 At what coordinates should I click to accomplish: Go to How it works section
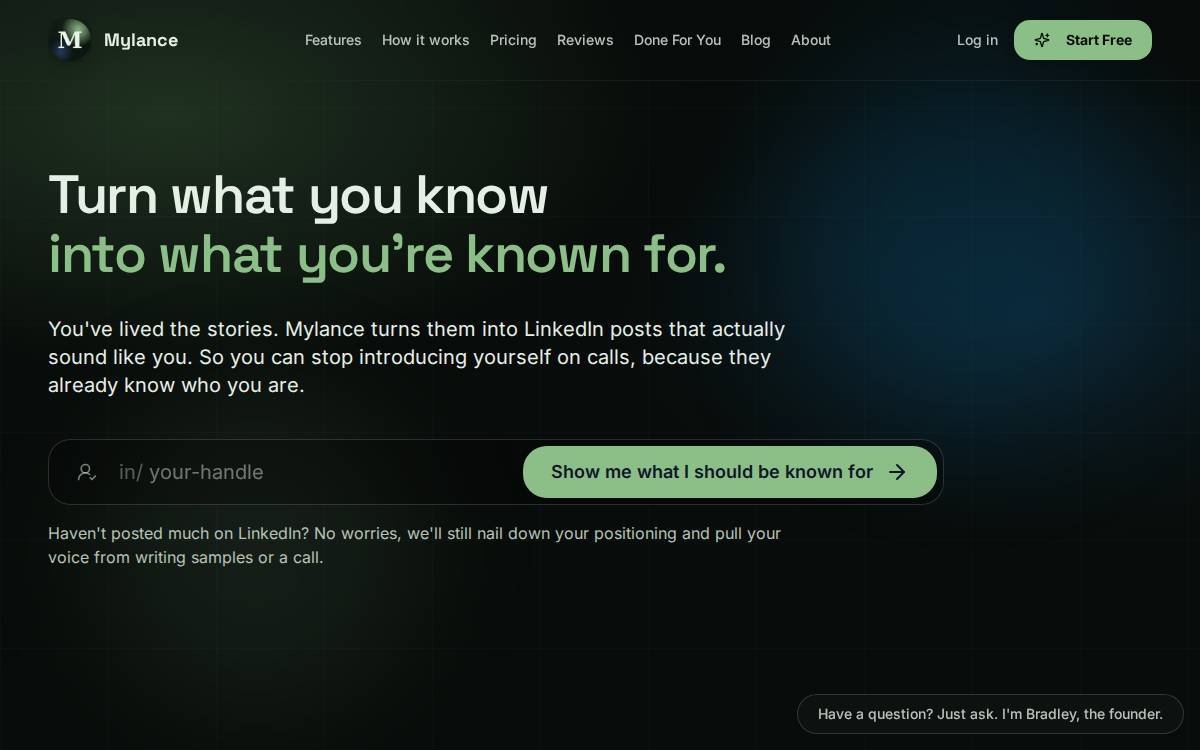[425, 40]
